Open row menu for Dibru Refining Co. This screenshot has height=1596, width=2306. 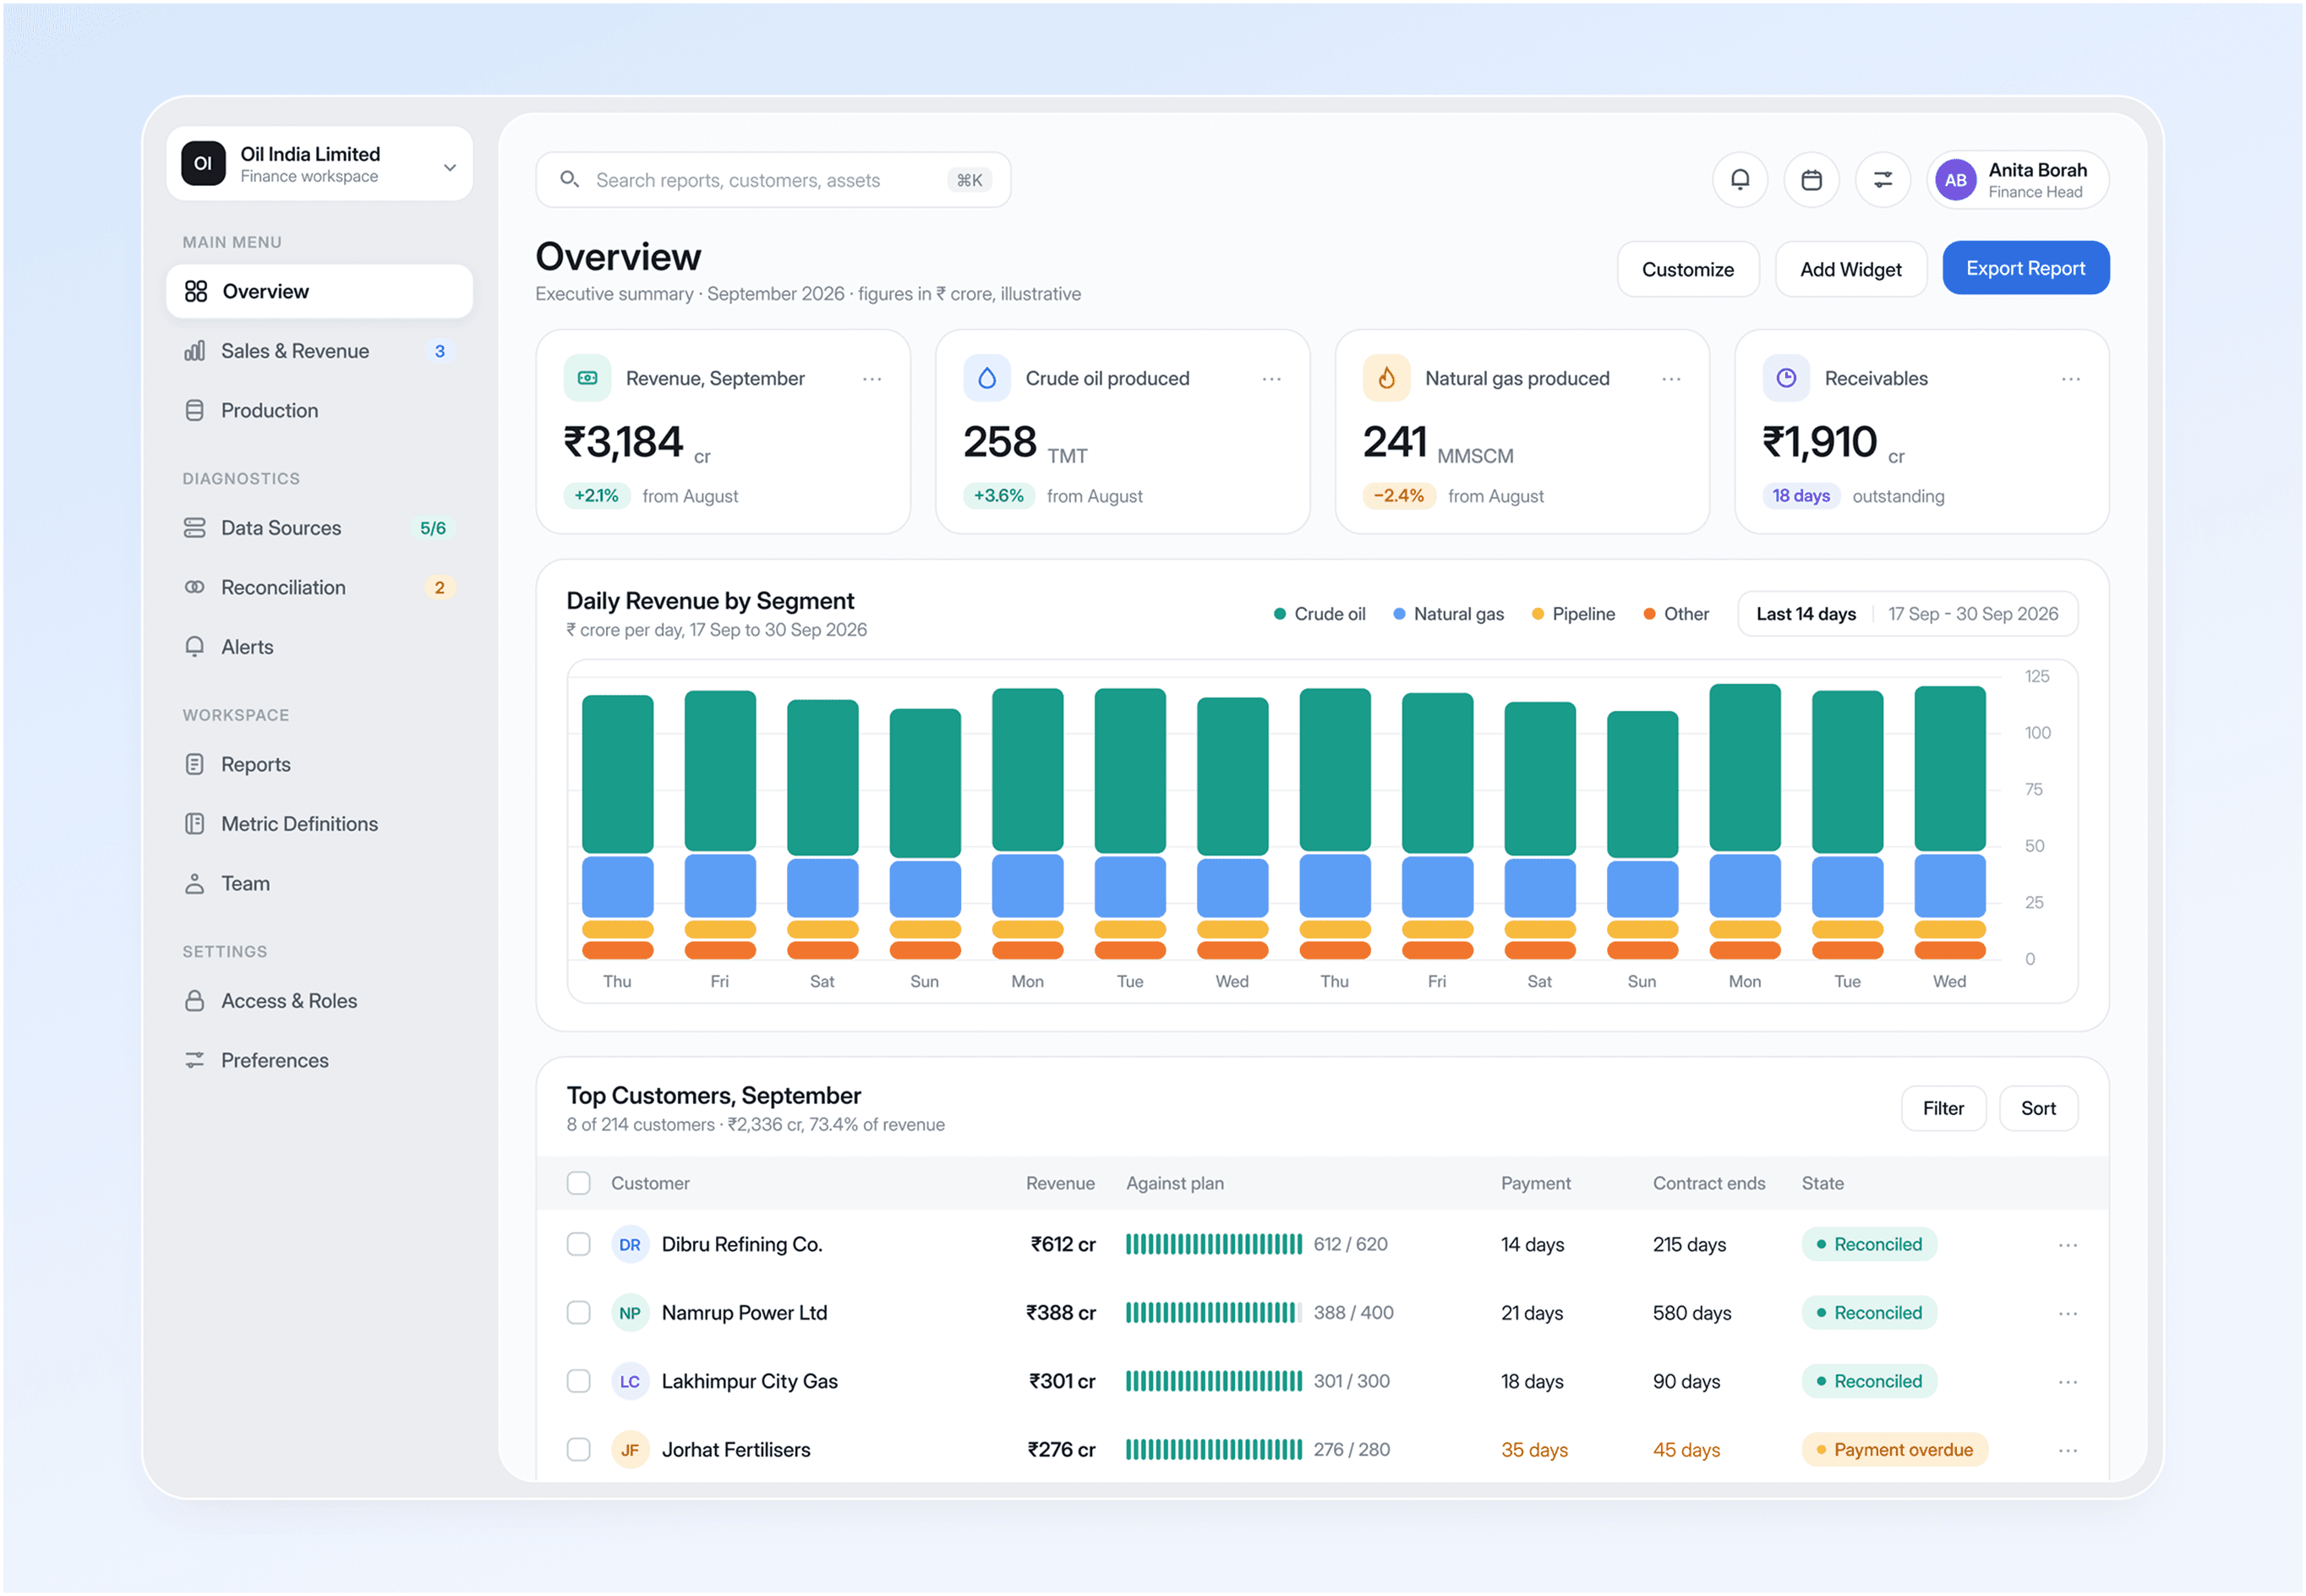[2068, 1245]
